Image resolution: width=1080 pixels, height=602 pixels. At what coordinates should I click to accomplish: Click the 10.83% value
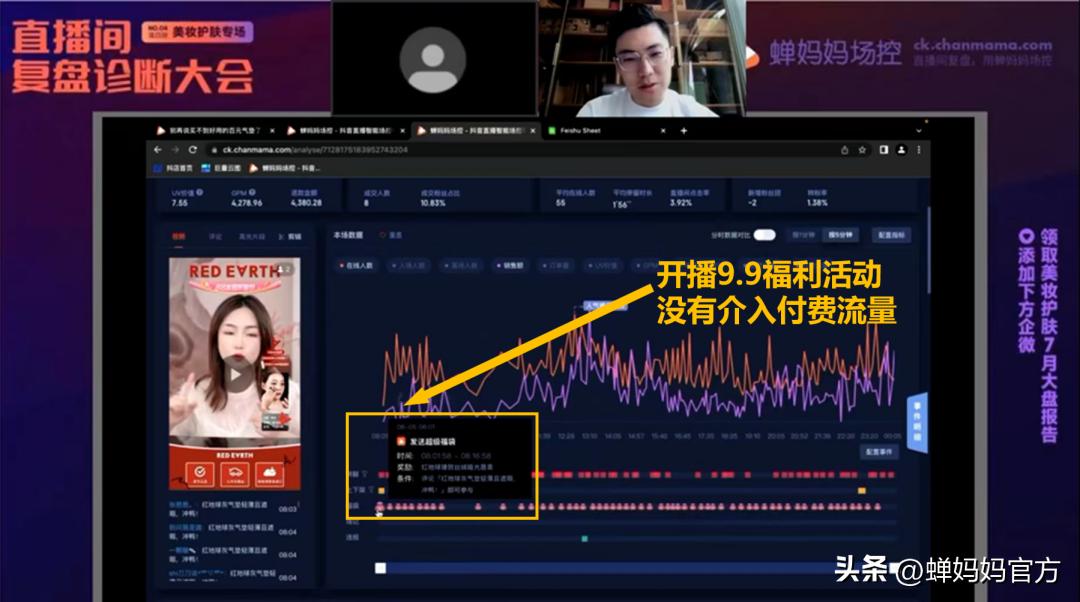[x=433, y=203]
